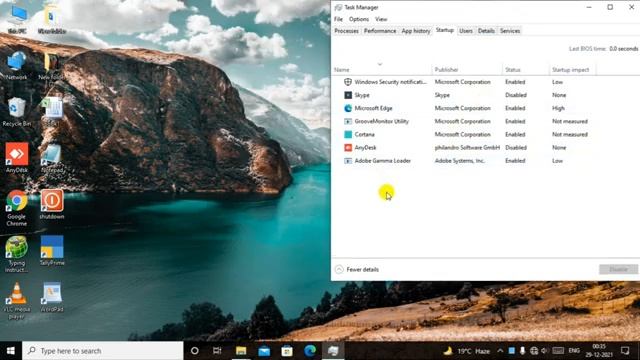The height and width of the screenshot is (360, 640).
Task: Click the microphone tray icon
Action: click(x=522, y=351)
